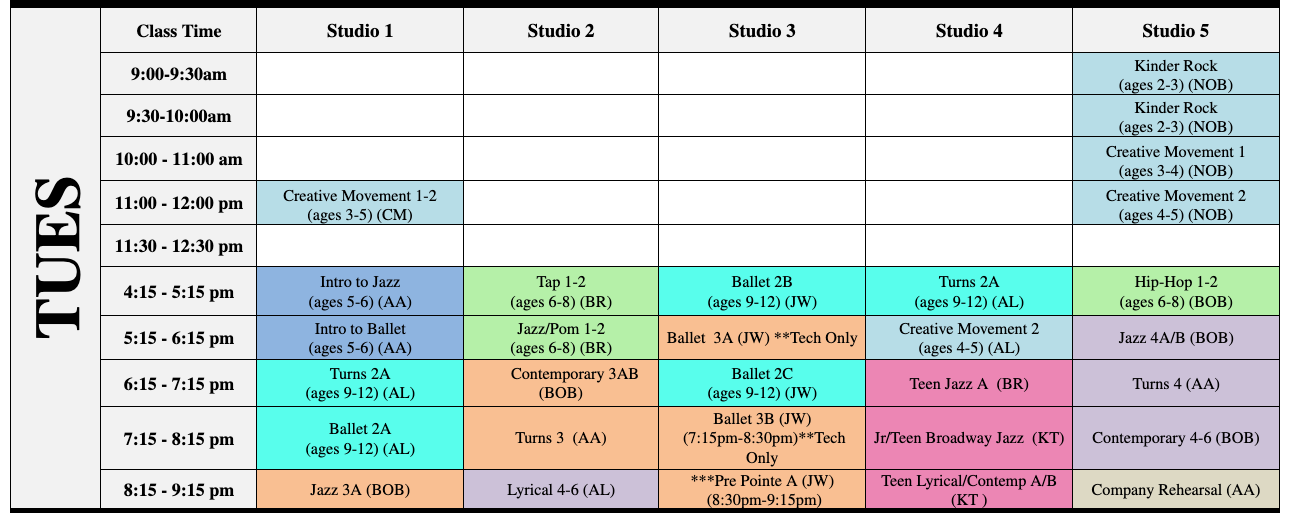This screenshot has height=513, width=1290.
Task: Select the Creative Movement 1 (ages 3-4) cell
Action: (1175, 159)
